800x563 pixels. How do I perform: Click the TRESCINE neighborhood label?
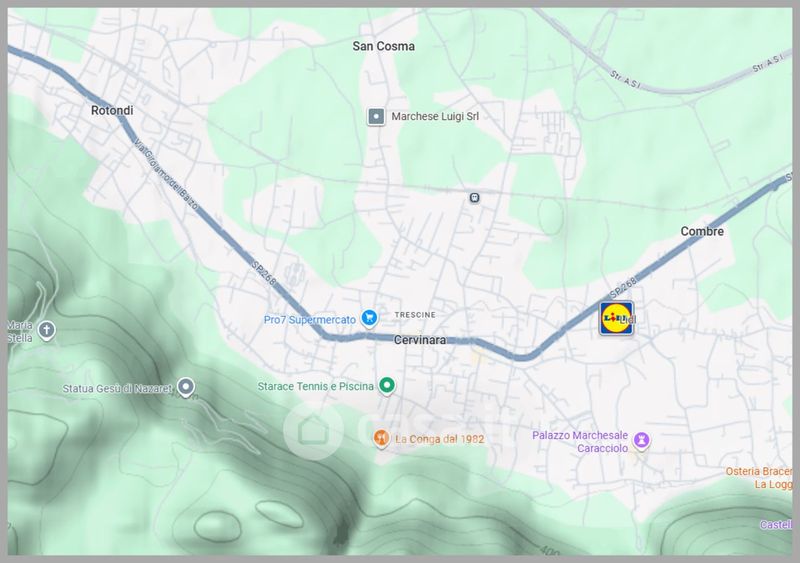pyautogui.click(x=415, y=314)
